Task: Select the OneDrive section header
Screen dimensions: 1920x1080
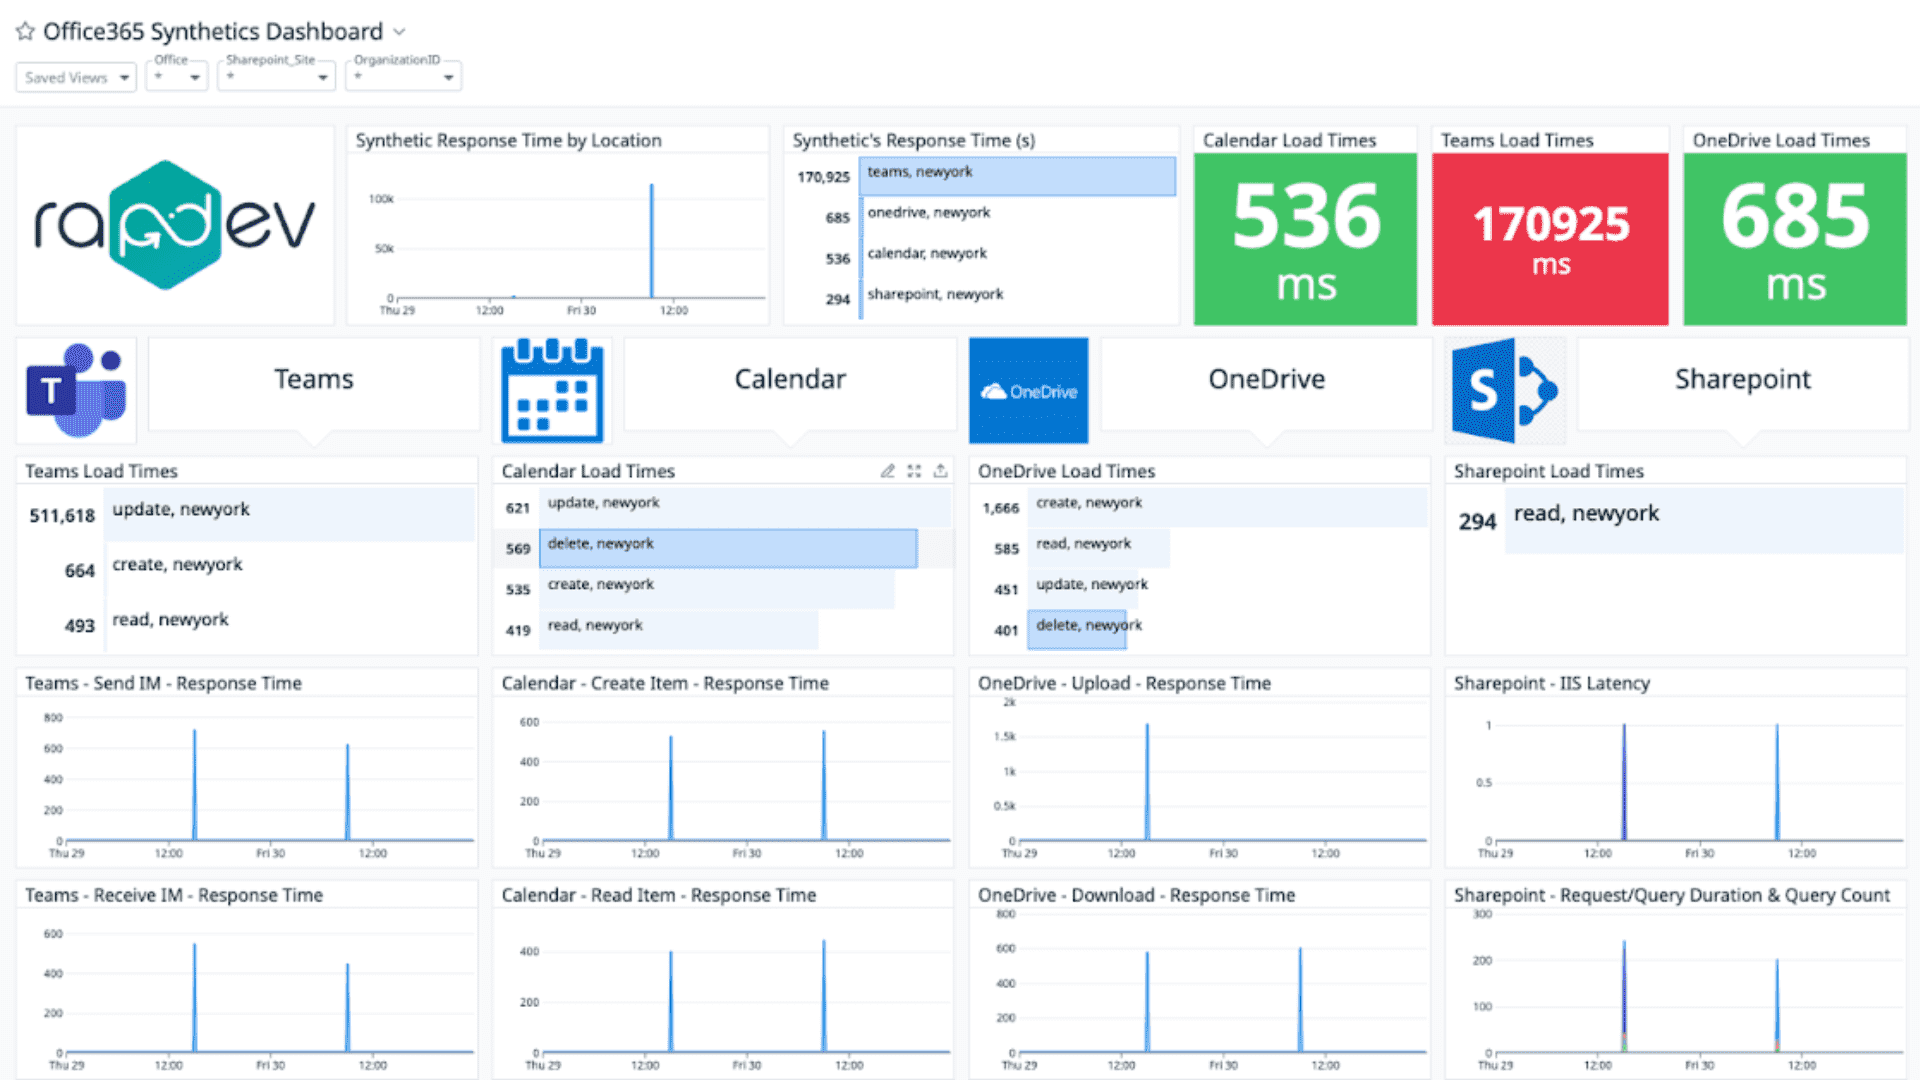Action: click(x=1266, y=379)
